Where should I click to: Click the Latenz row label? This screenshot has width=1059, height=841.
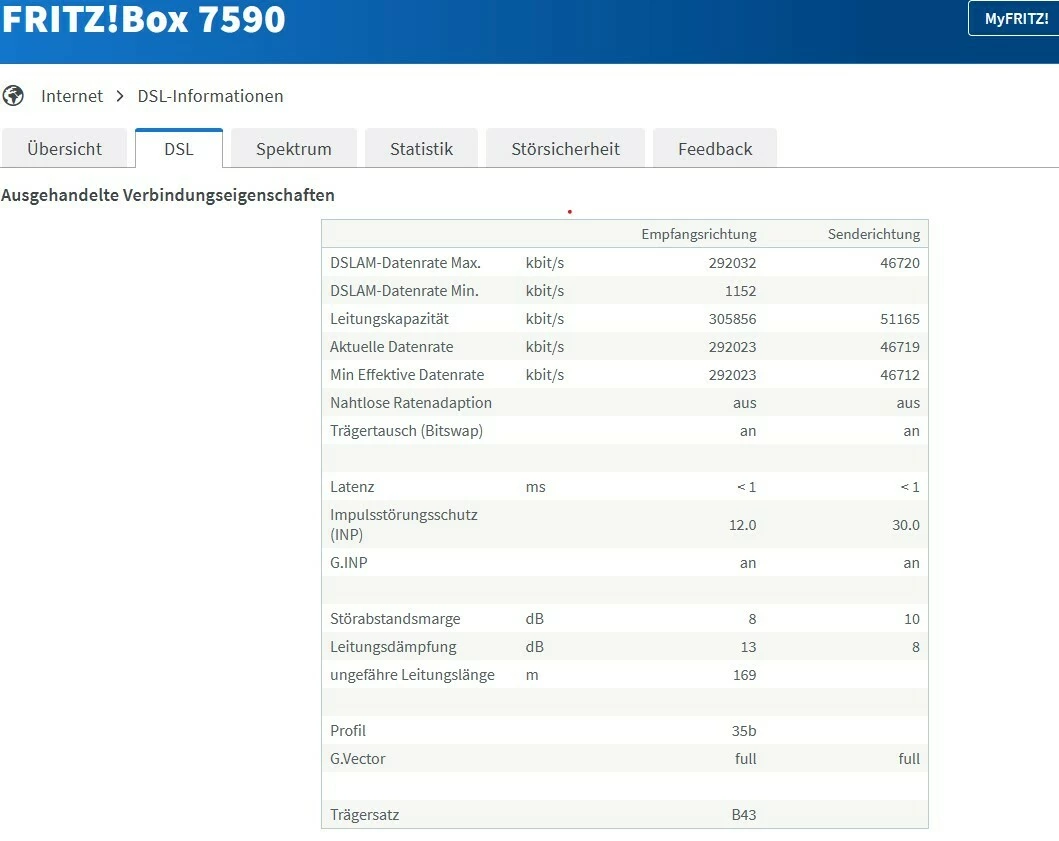point(352,487)
